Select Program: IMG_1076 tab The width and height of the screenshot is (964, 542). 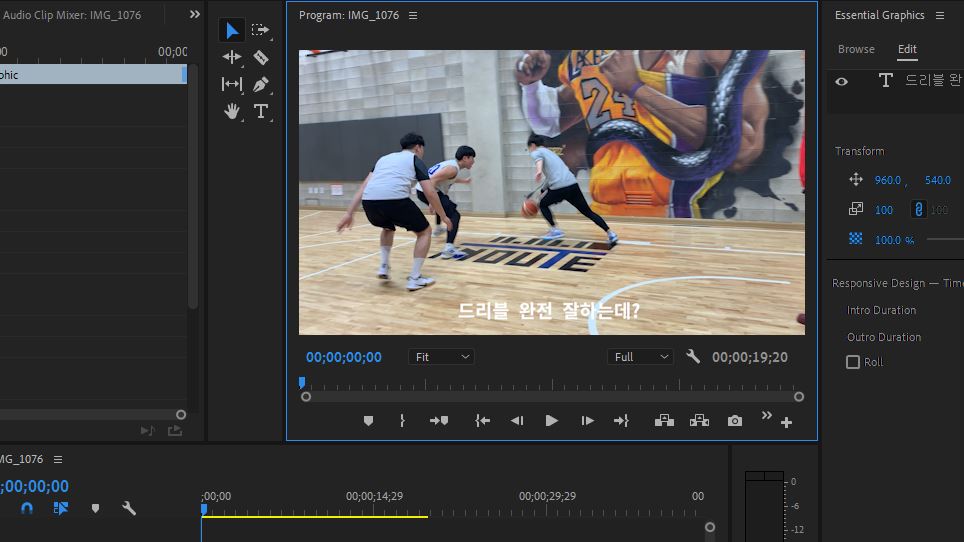coord(349,15)
